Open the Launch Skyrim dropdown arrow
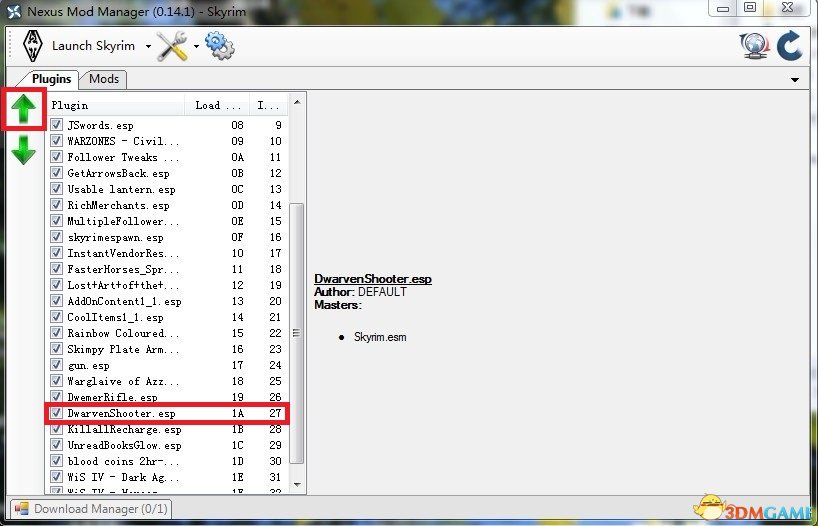 [x=148, y=46]
